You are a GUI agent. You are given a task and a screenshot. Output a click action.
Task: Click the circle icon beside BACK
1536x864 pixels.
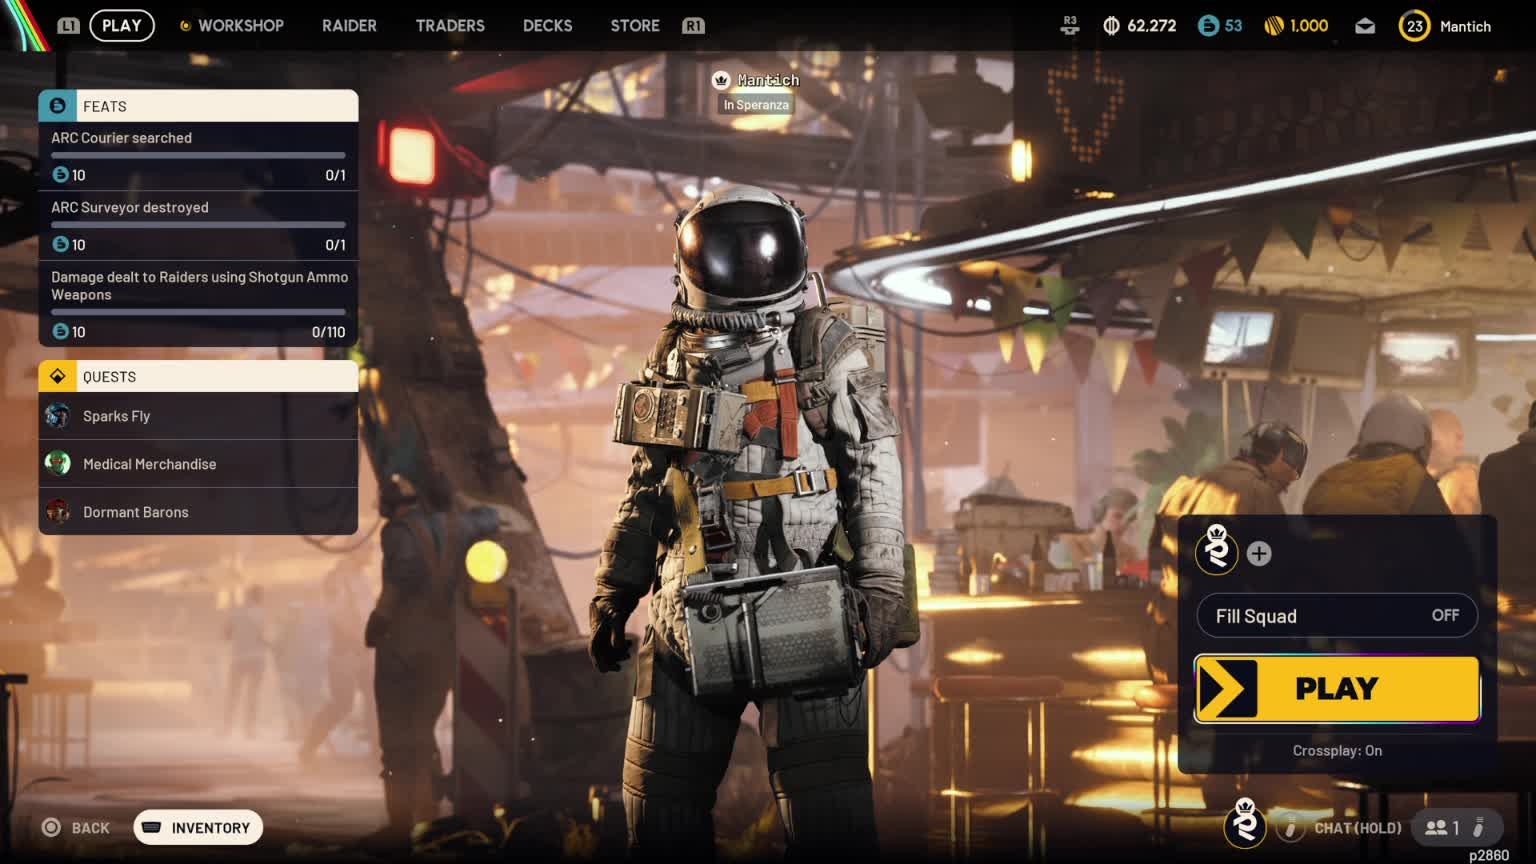(x=51, y=827)
